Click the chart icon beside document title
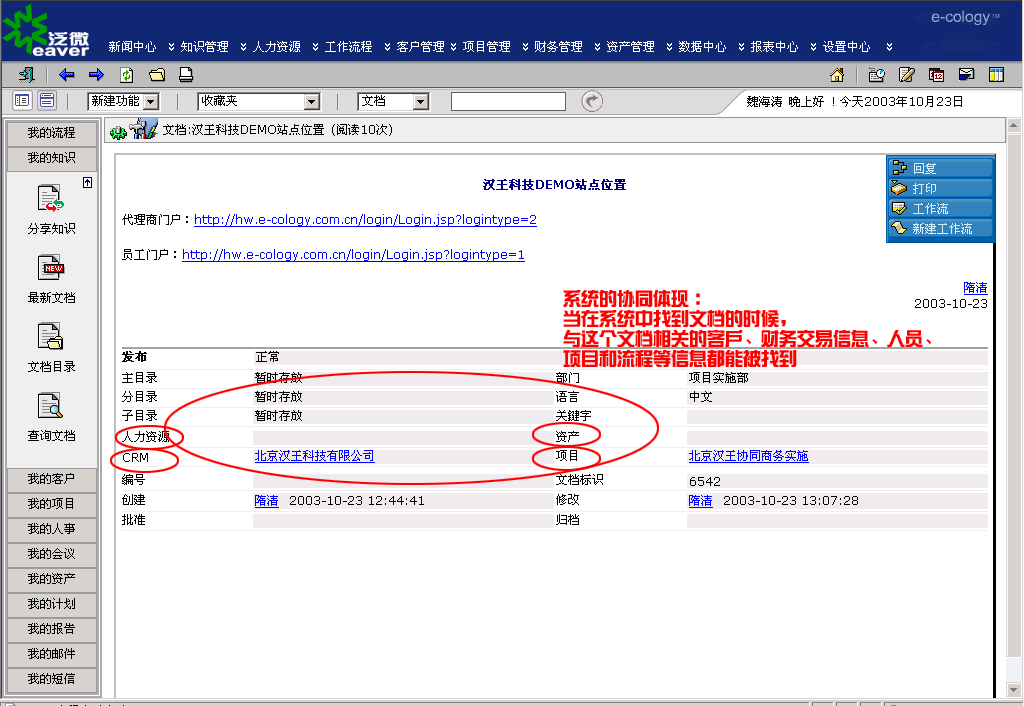This screenshot has width=1024, height=706. (x=144, y=129)
